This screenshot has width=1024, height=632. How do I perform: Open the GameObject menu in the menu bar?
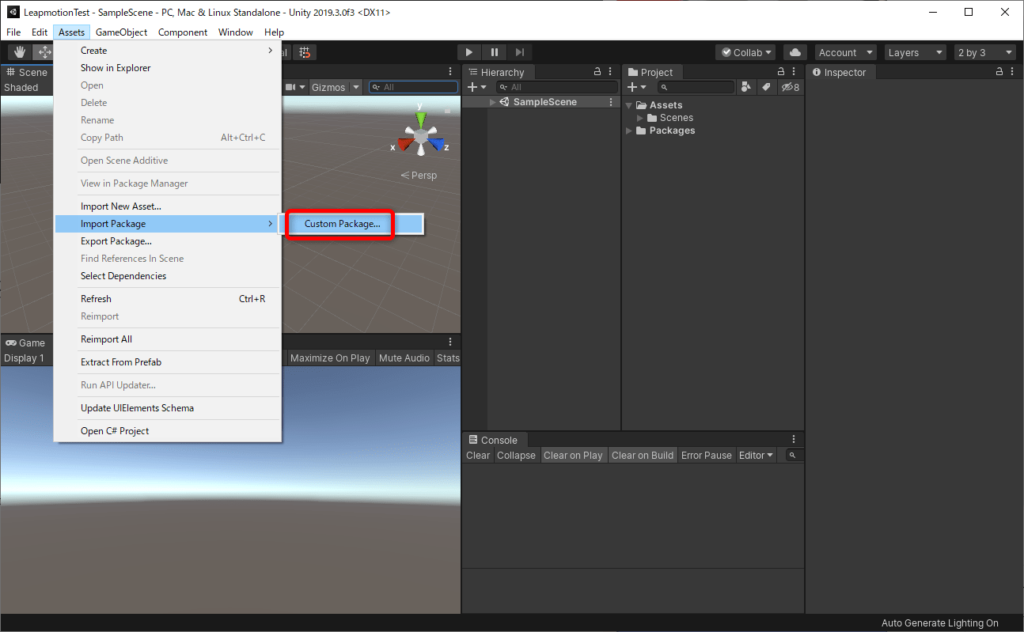pos(121,32)
